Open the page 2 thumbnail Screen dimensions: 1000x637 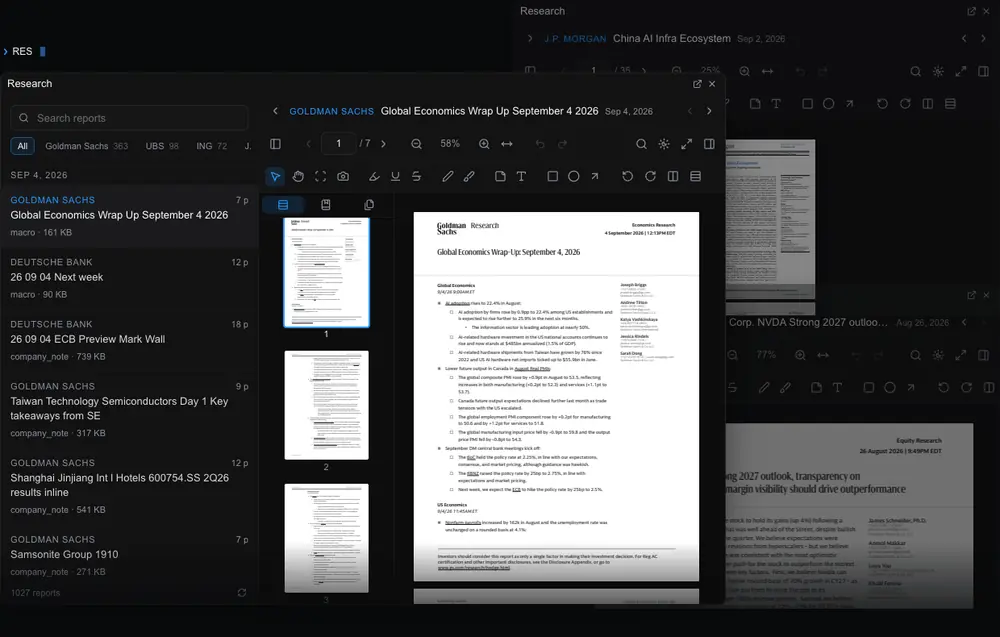(x=327, y=405)
